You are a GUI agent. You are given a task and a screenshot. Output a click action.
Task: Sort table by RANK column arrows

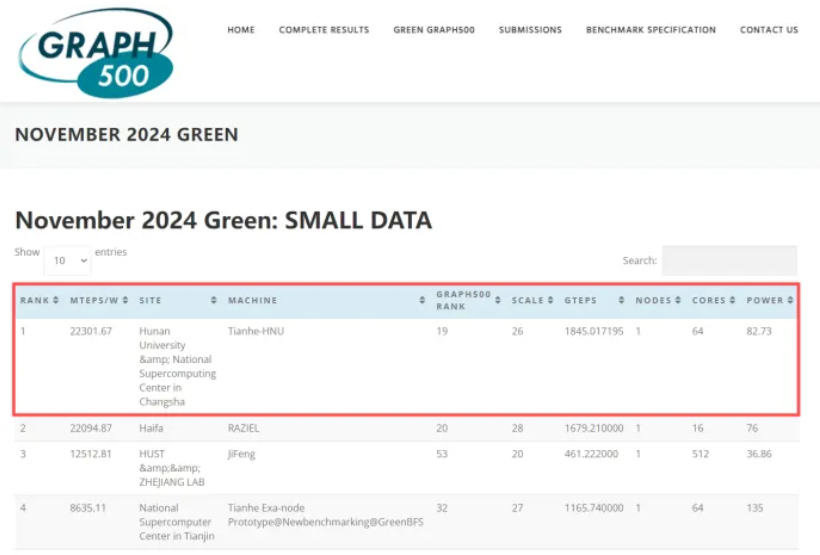(x=56, y=300)
